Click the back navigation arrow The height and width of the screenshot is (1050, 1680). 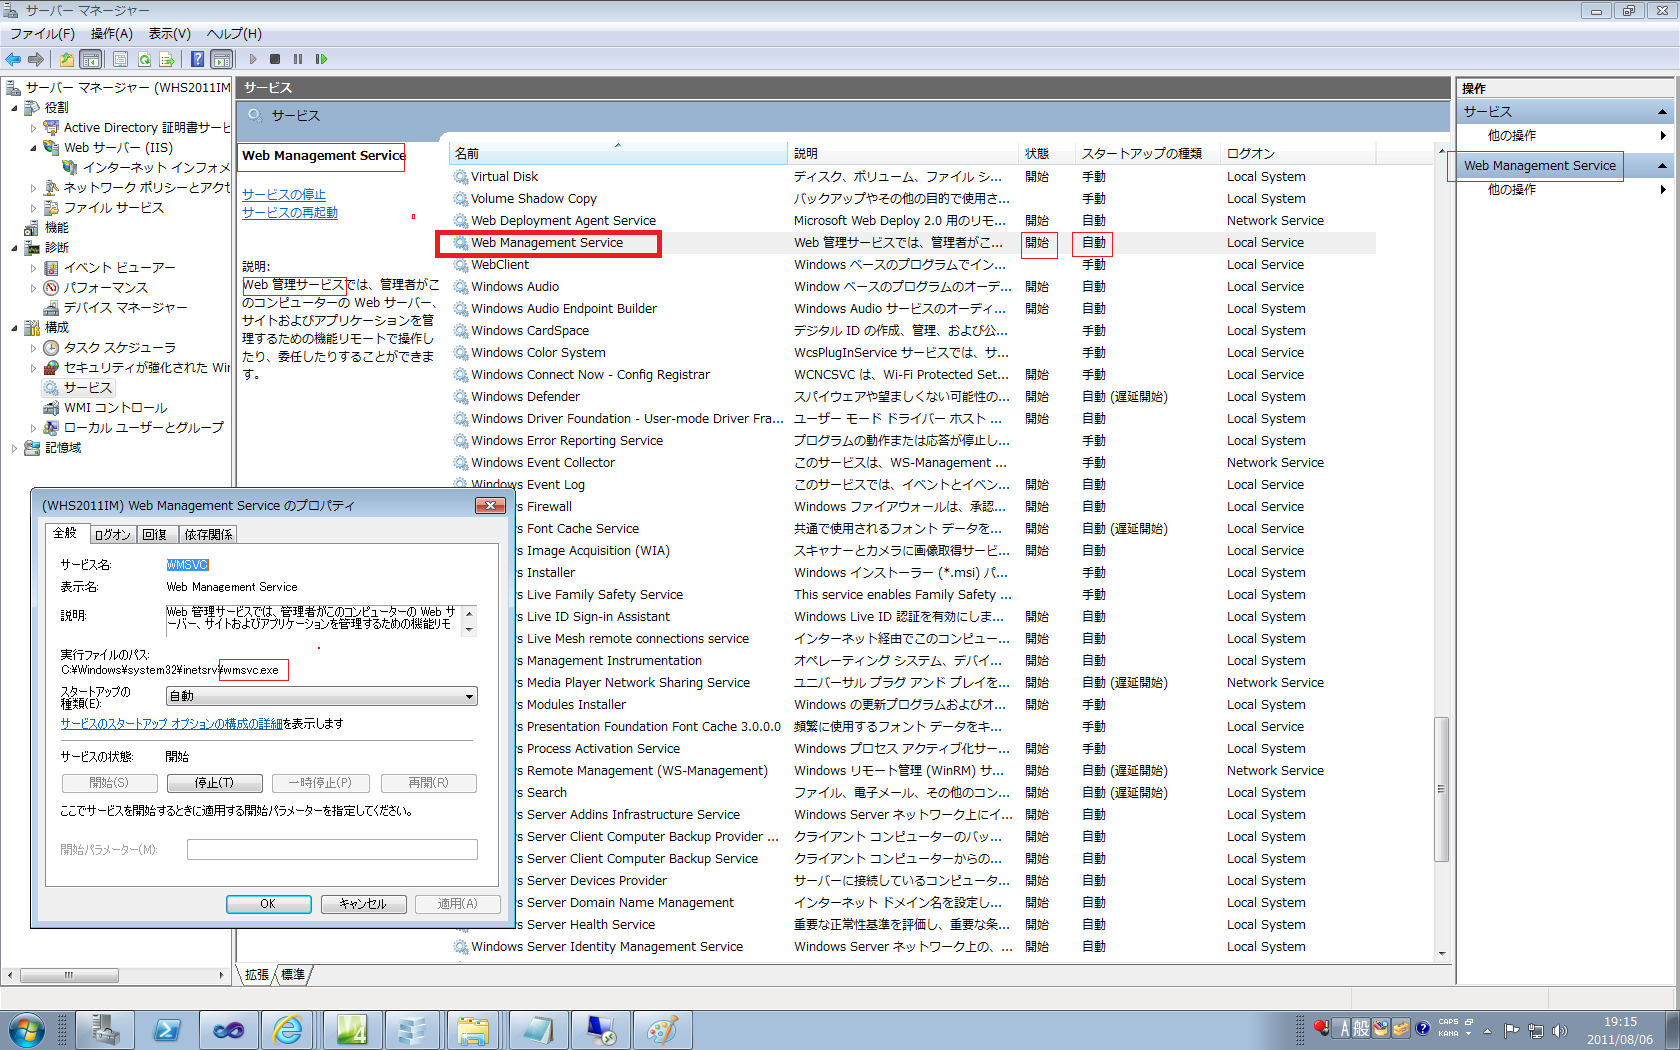pos(13,59)
